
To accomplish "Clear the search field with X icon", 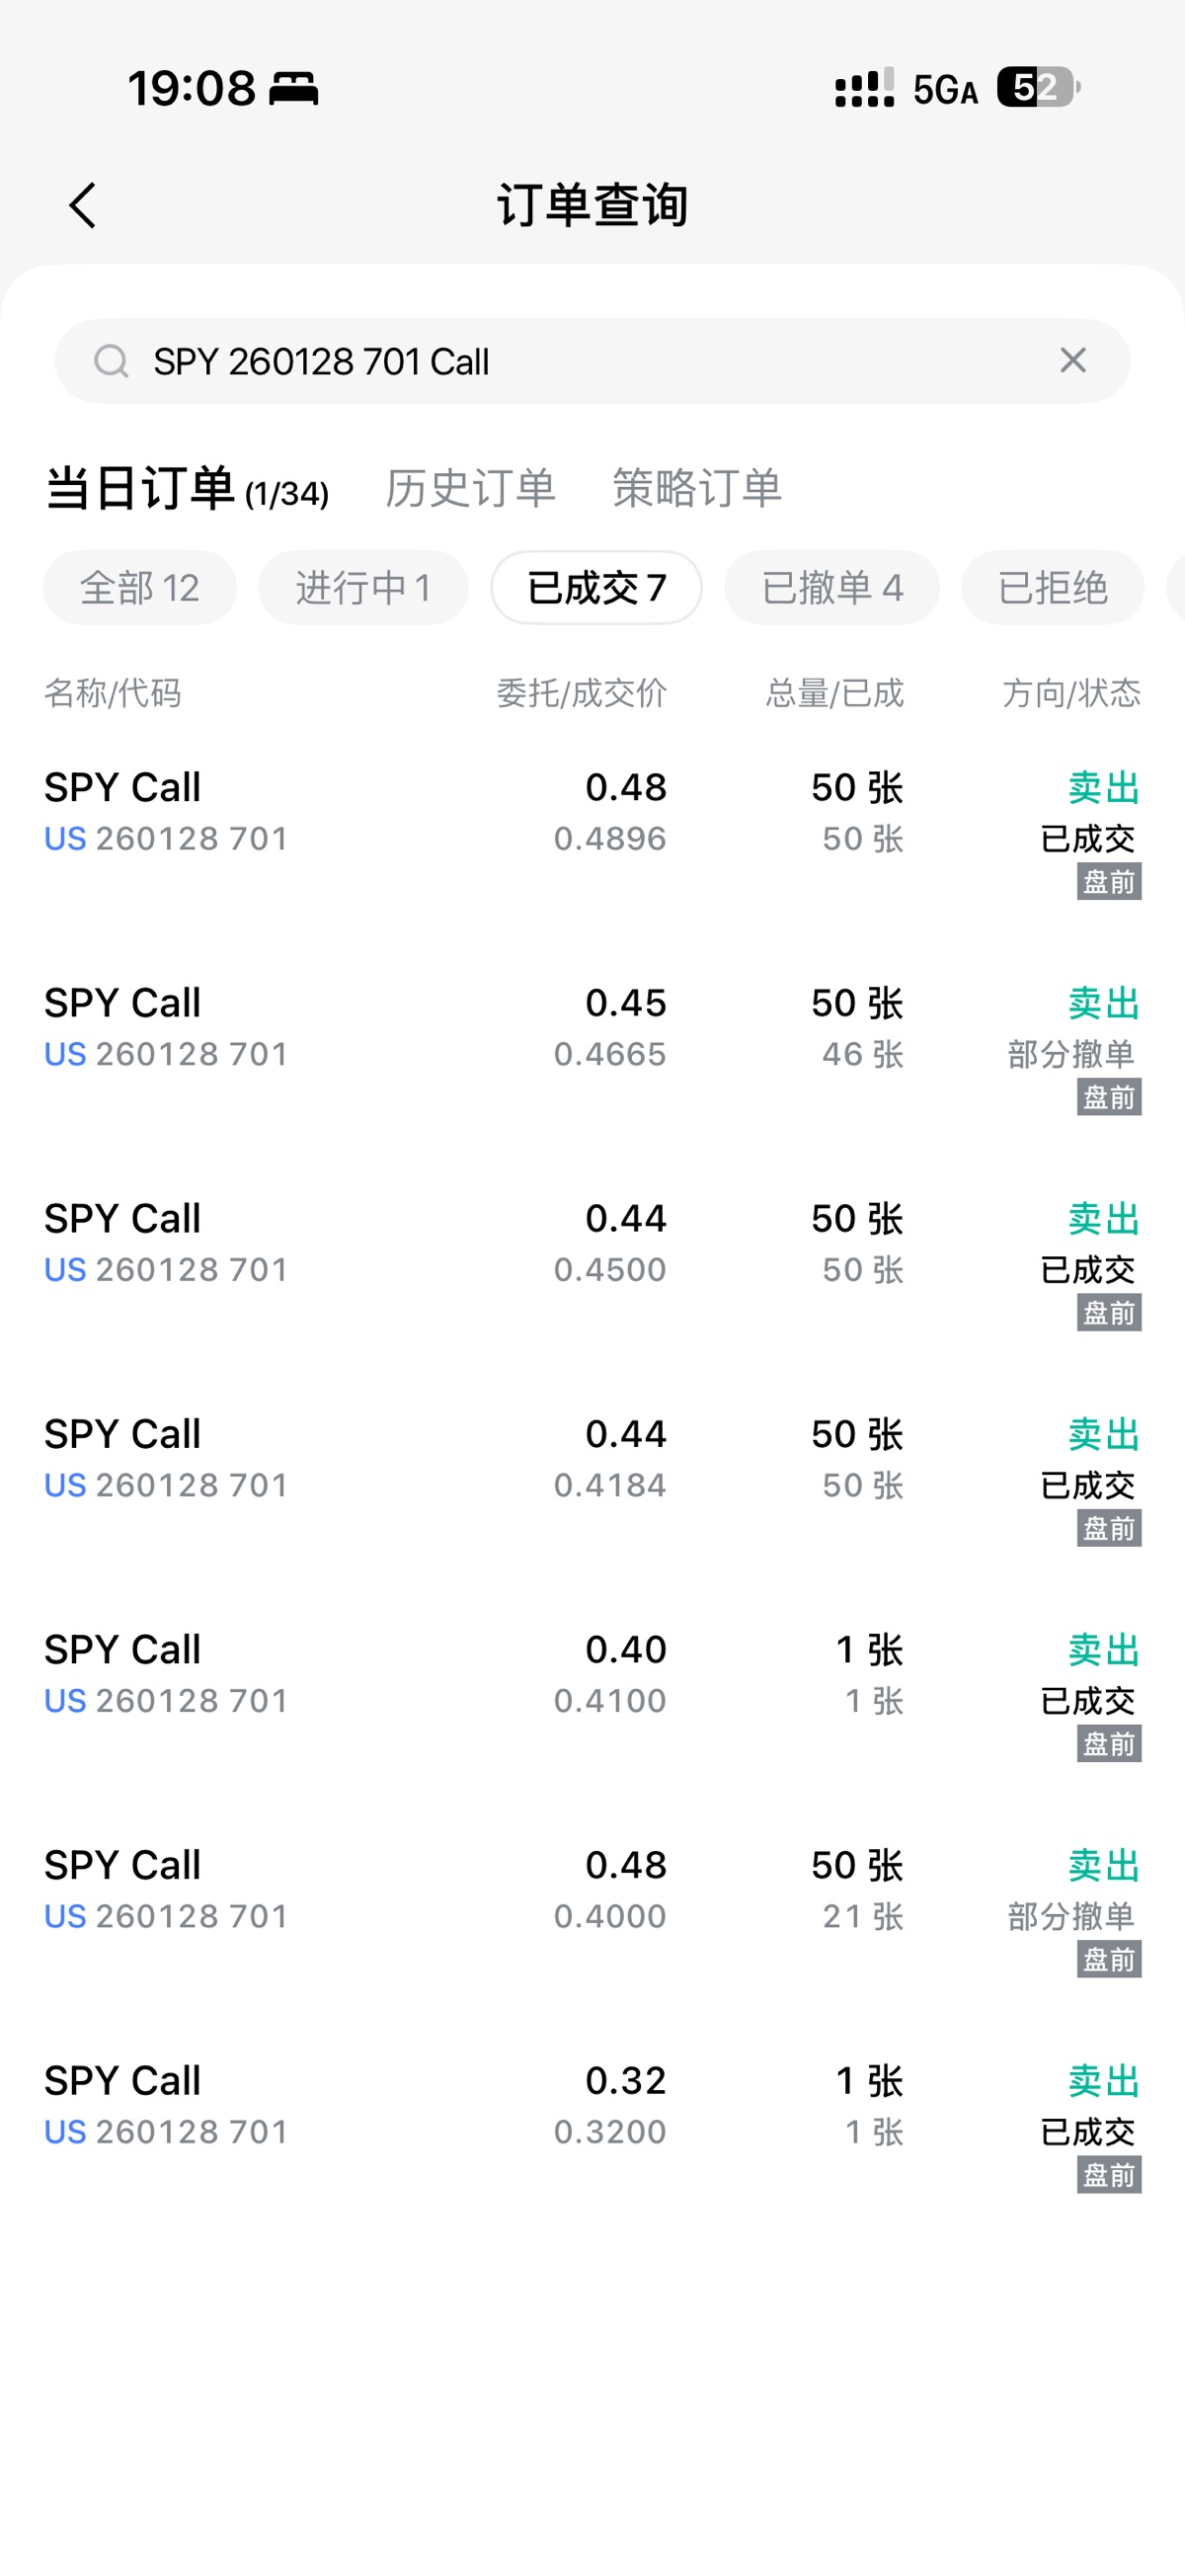I will point(1072,360).
